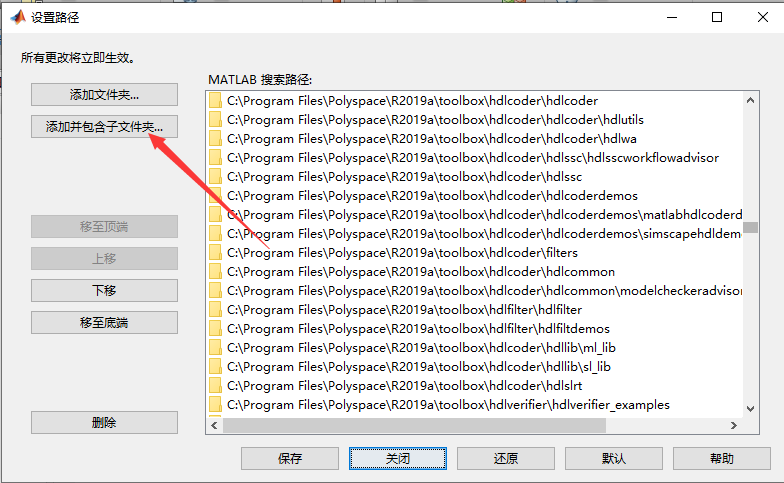Click the MATLAB logo in title bar
Viewport: 784px width, 483px height.
coord(18,18)
